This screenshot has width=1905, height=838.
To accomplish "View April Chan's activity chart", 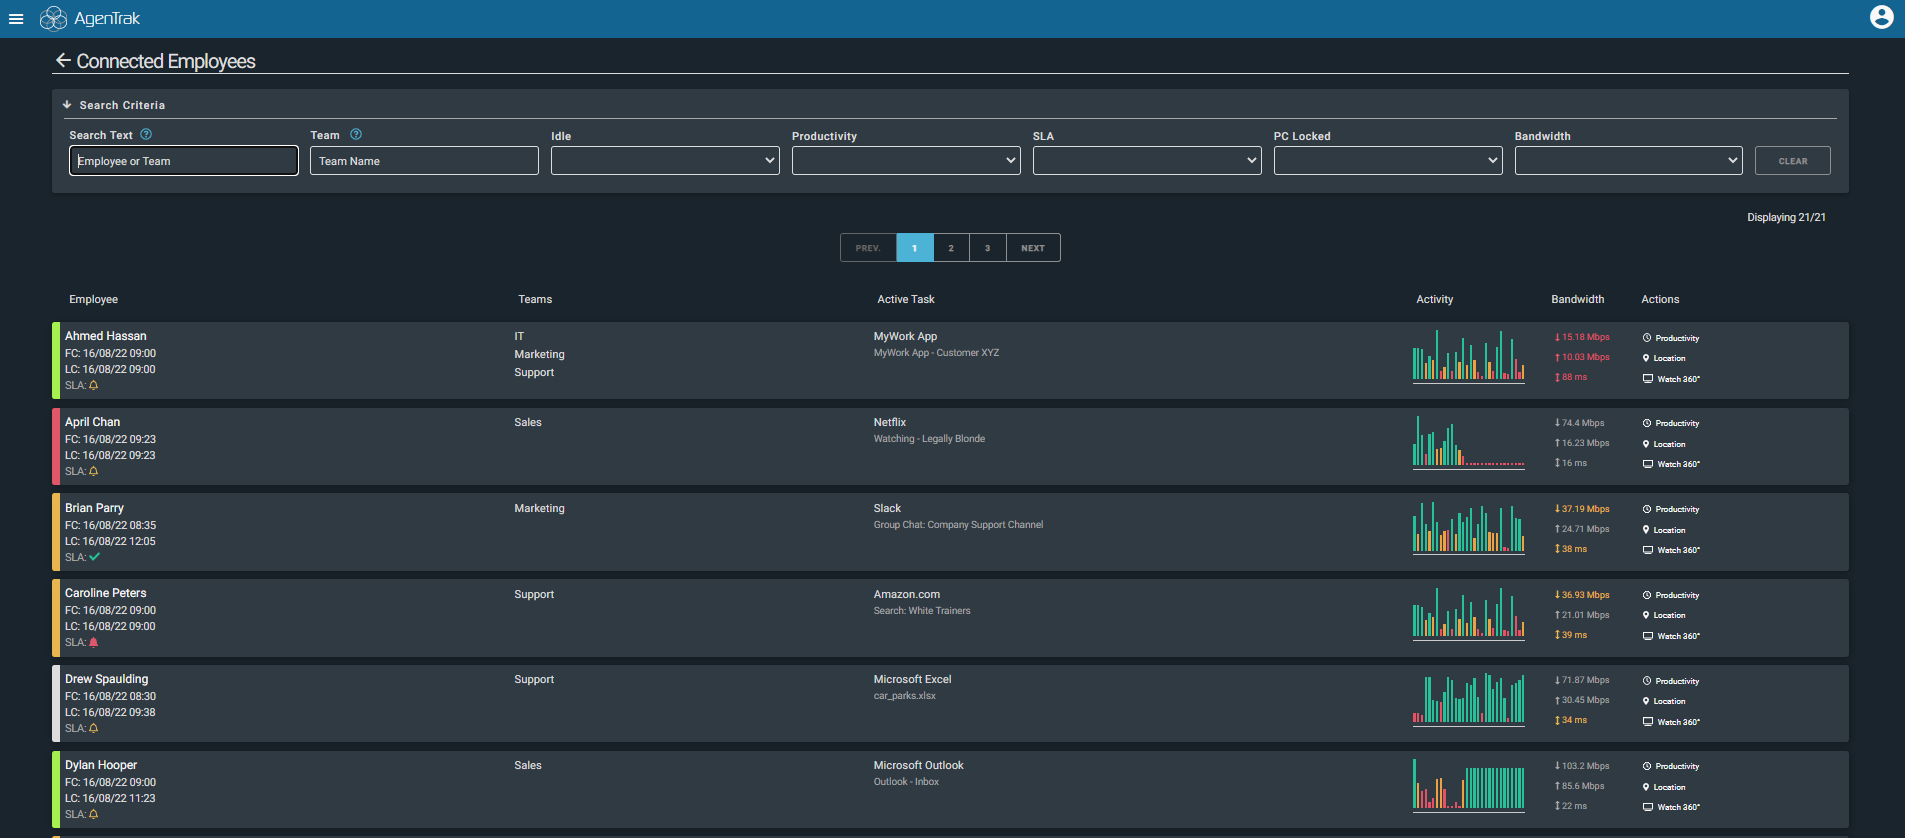I will point(1468,442).
